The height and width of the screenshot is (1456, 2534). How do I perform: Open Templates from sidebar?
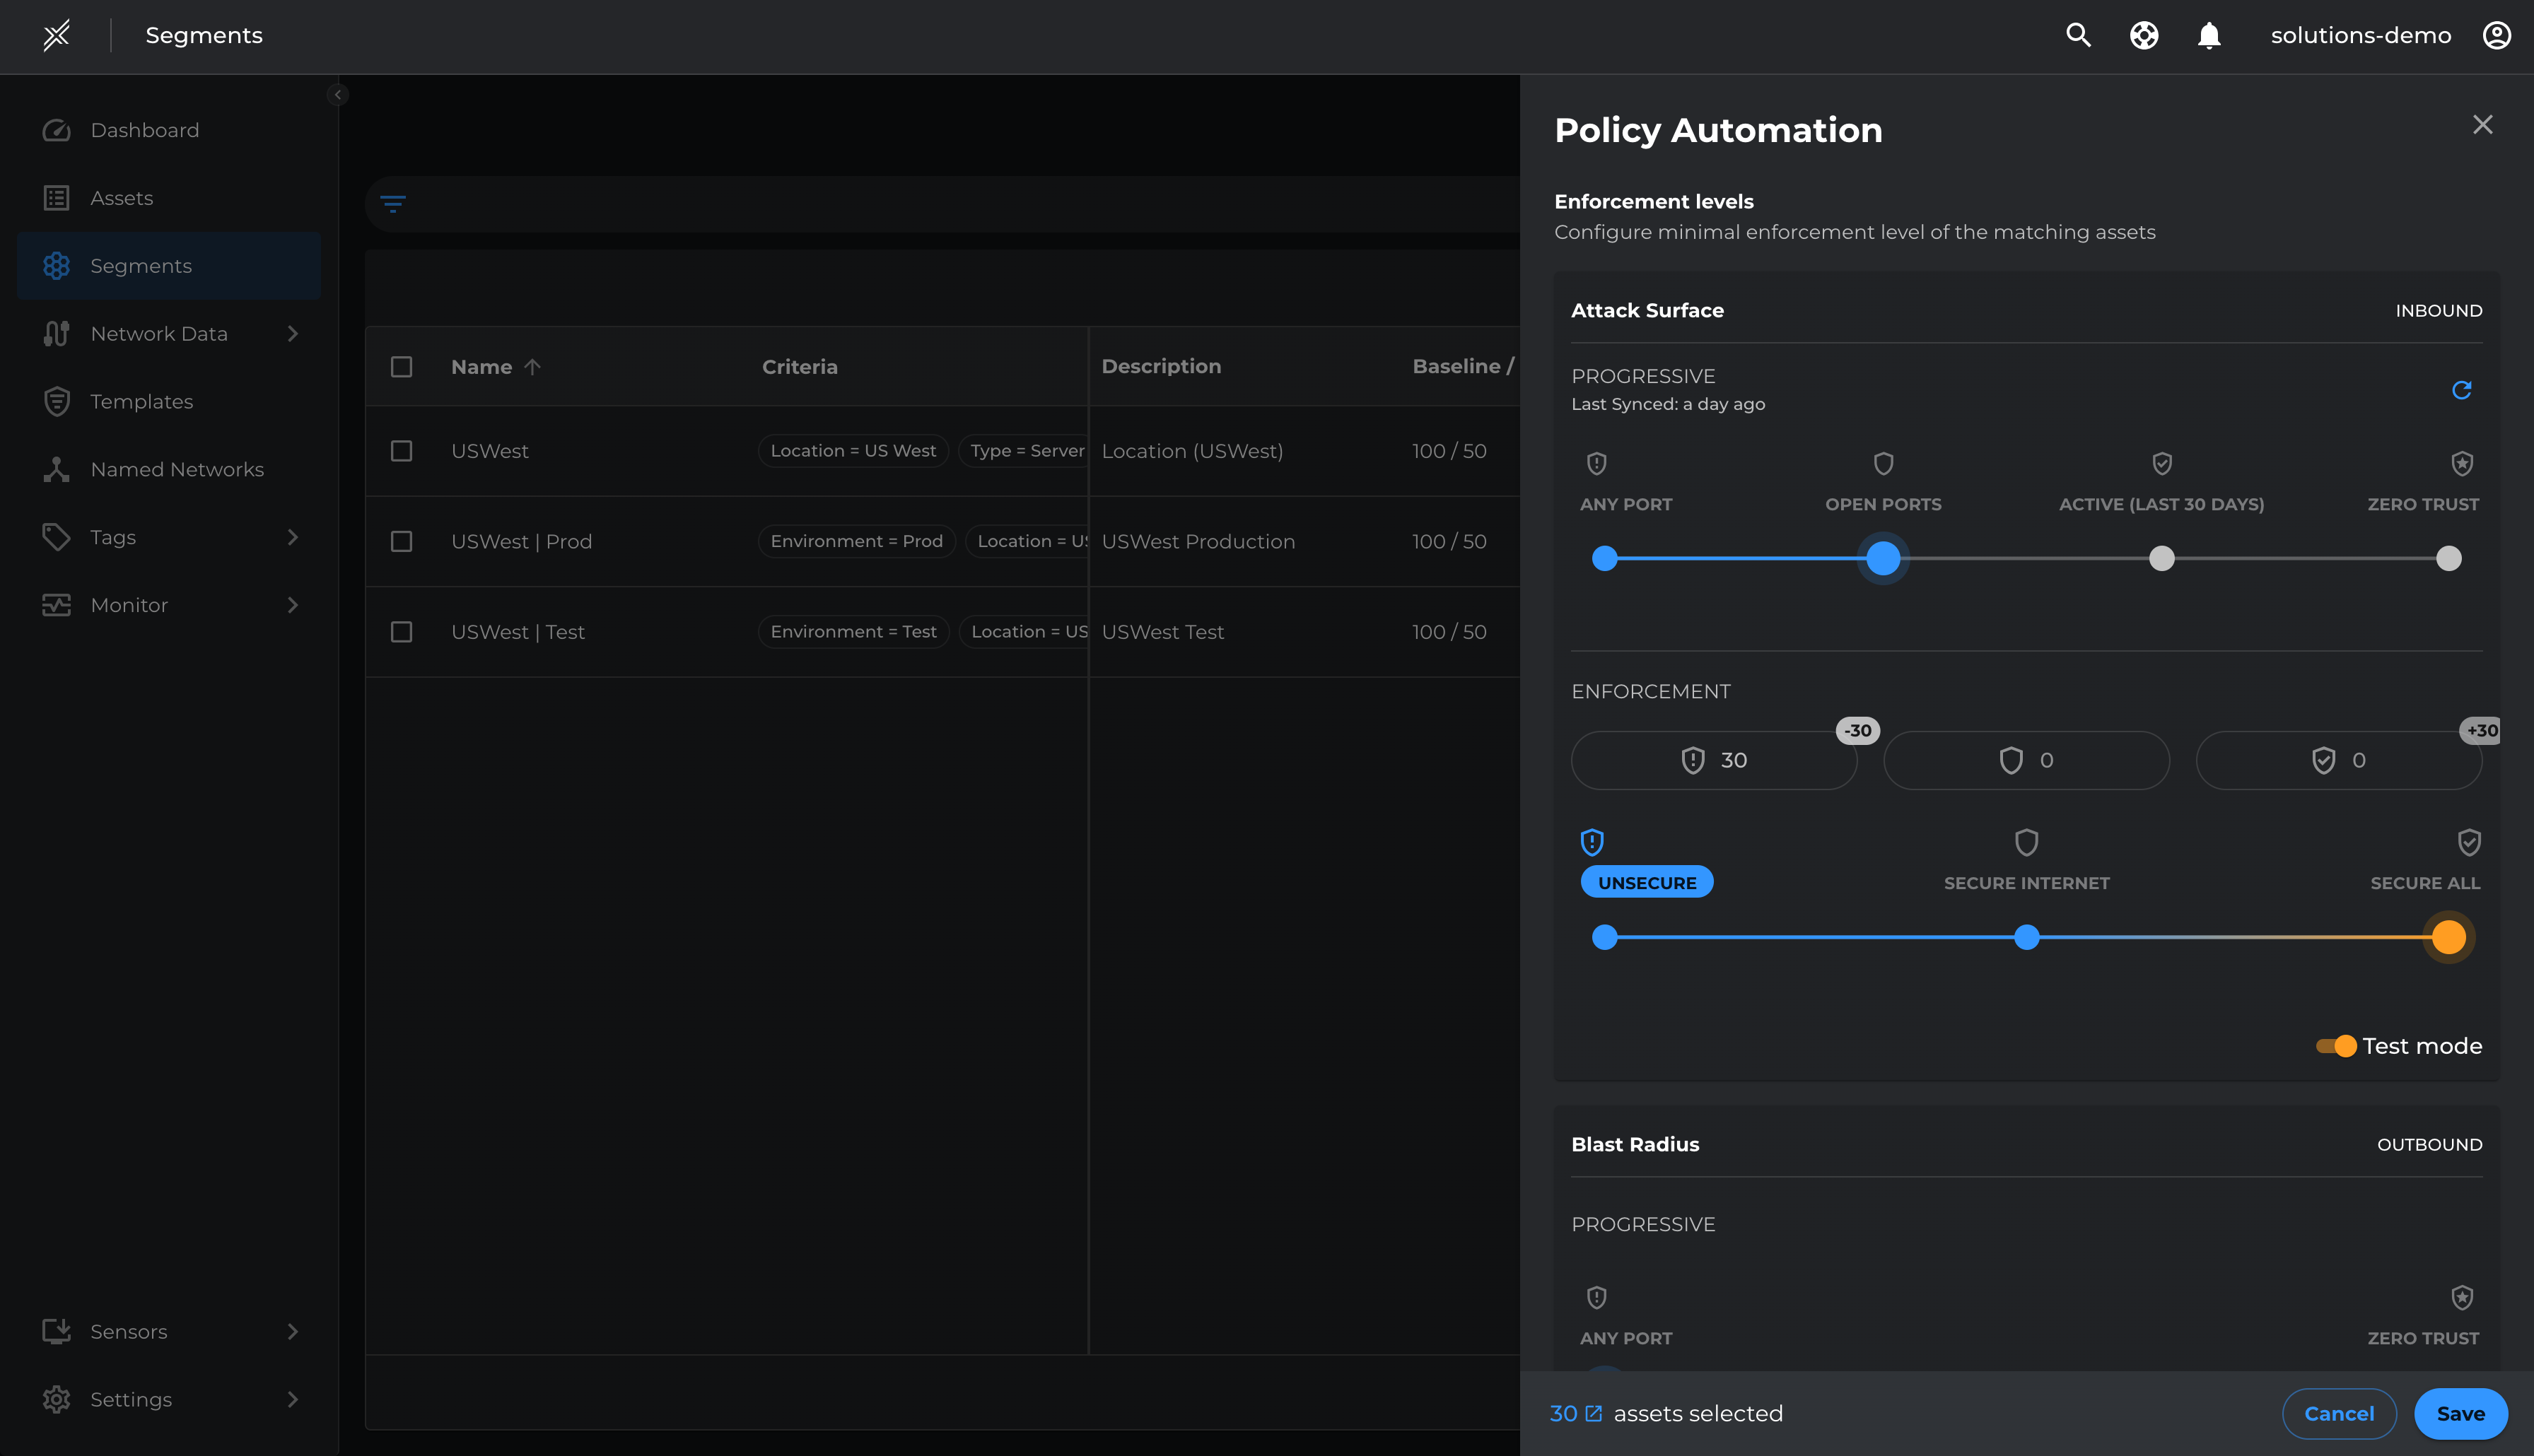pos(141,401)
